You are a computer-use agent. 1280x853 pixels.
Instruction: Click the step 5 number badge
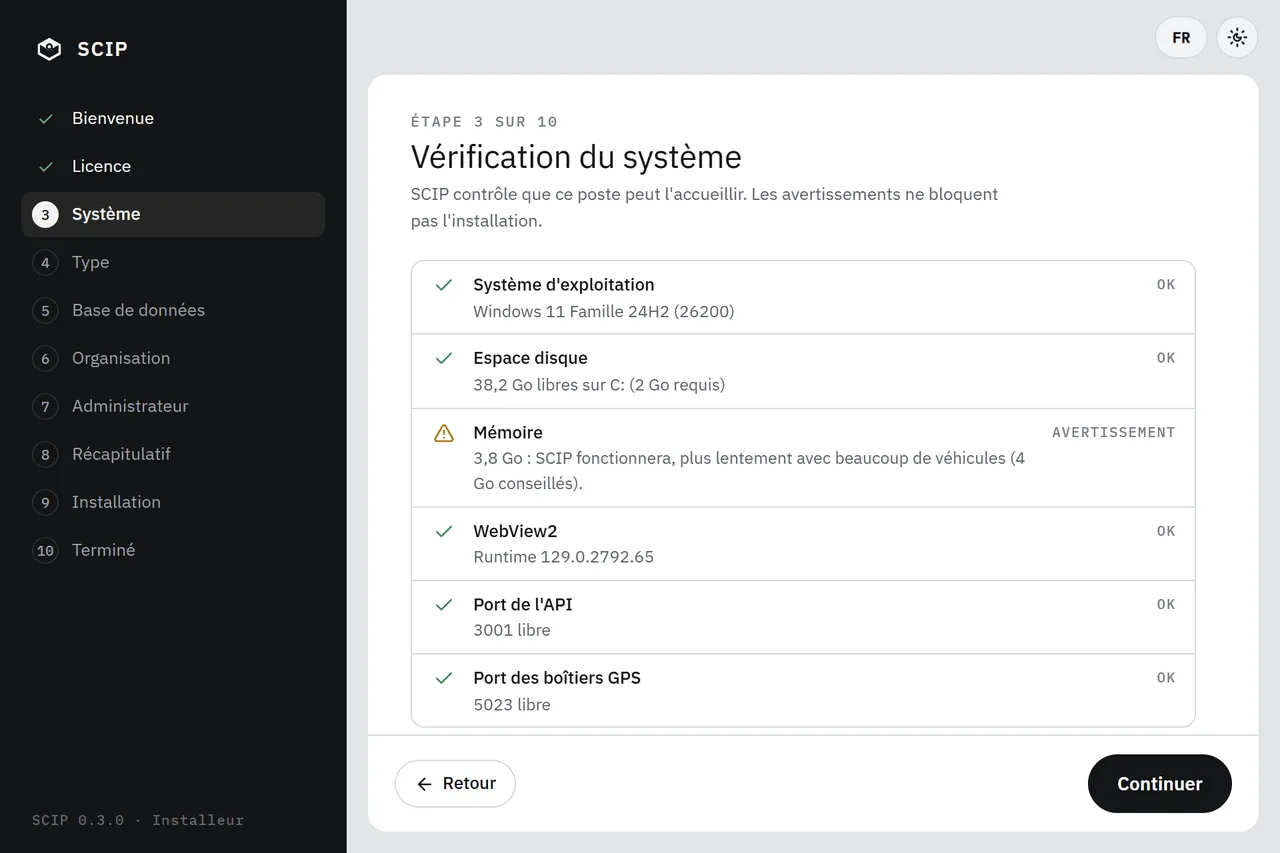[x=45, y=310]
